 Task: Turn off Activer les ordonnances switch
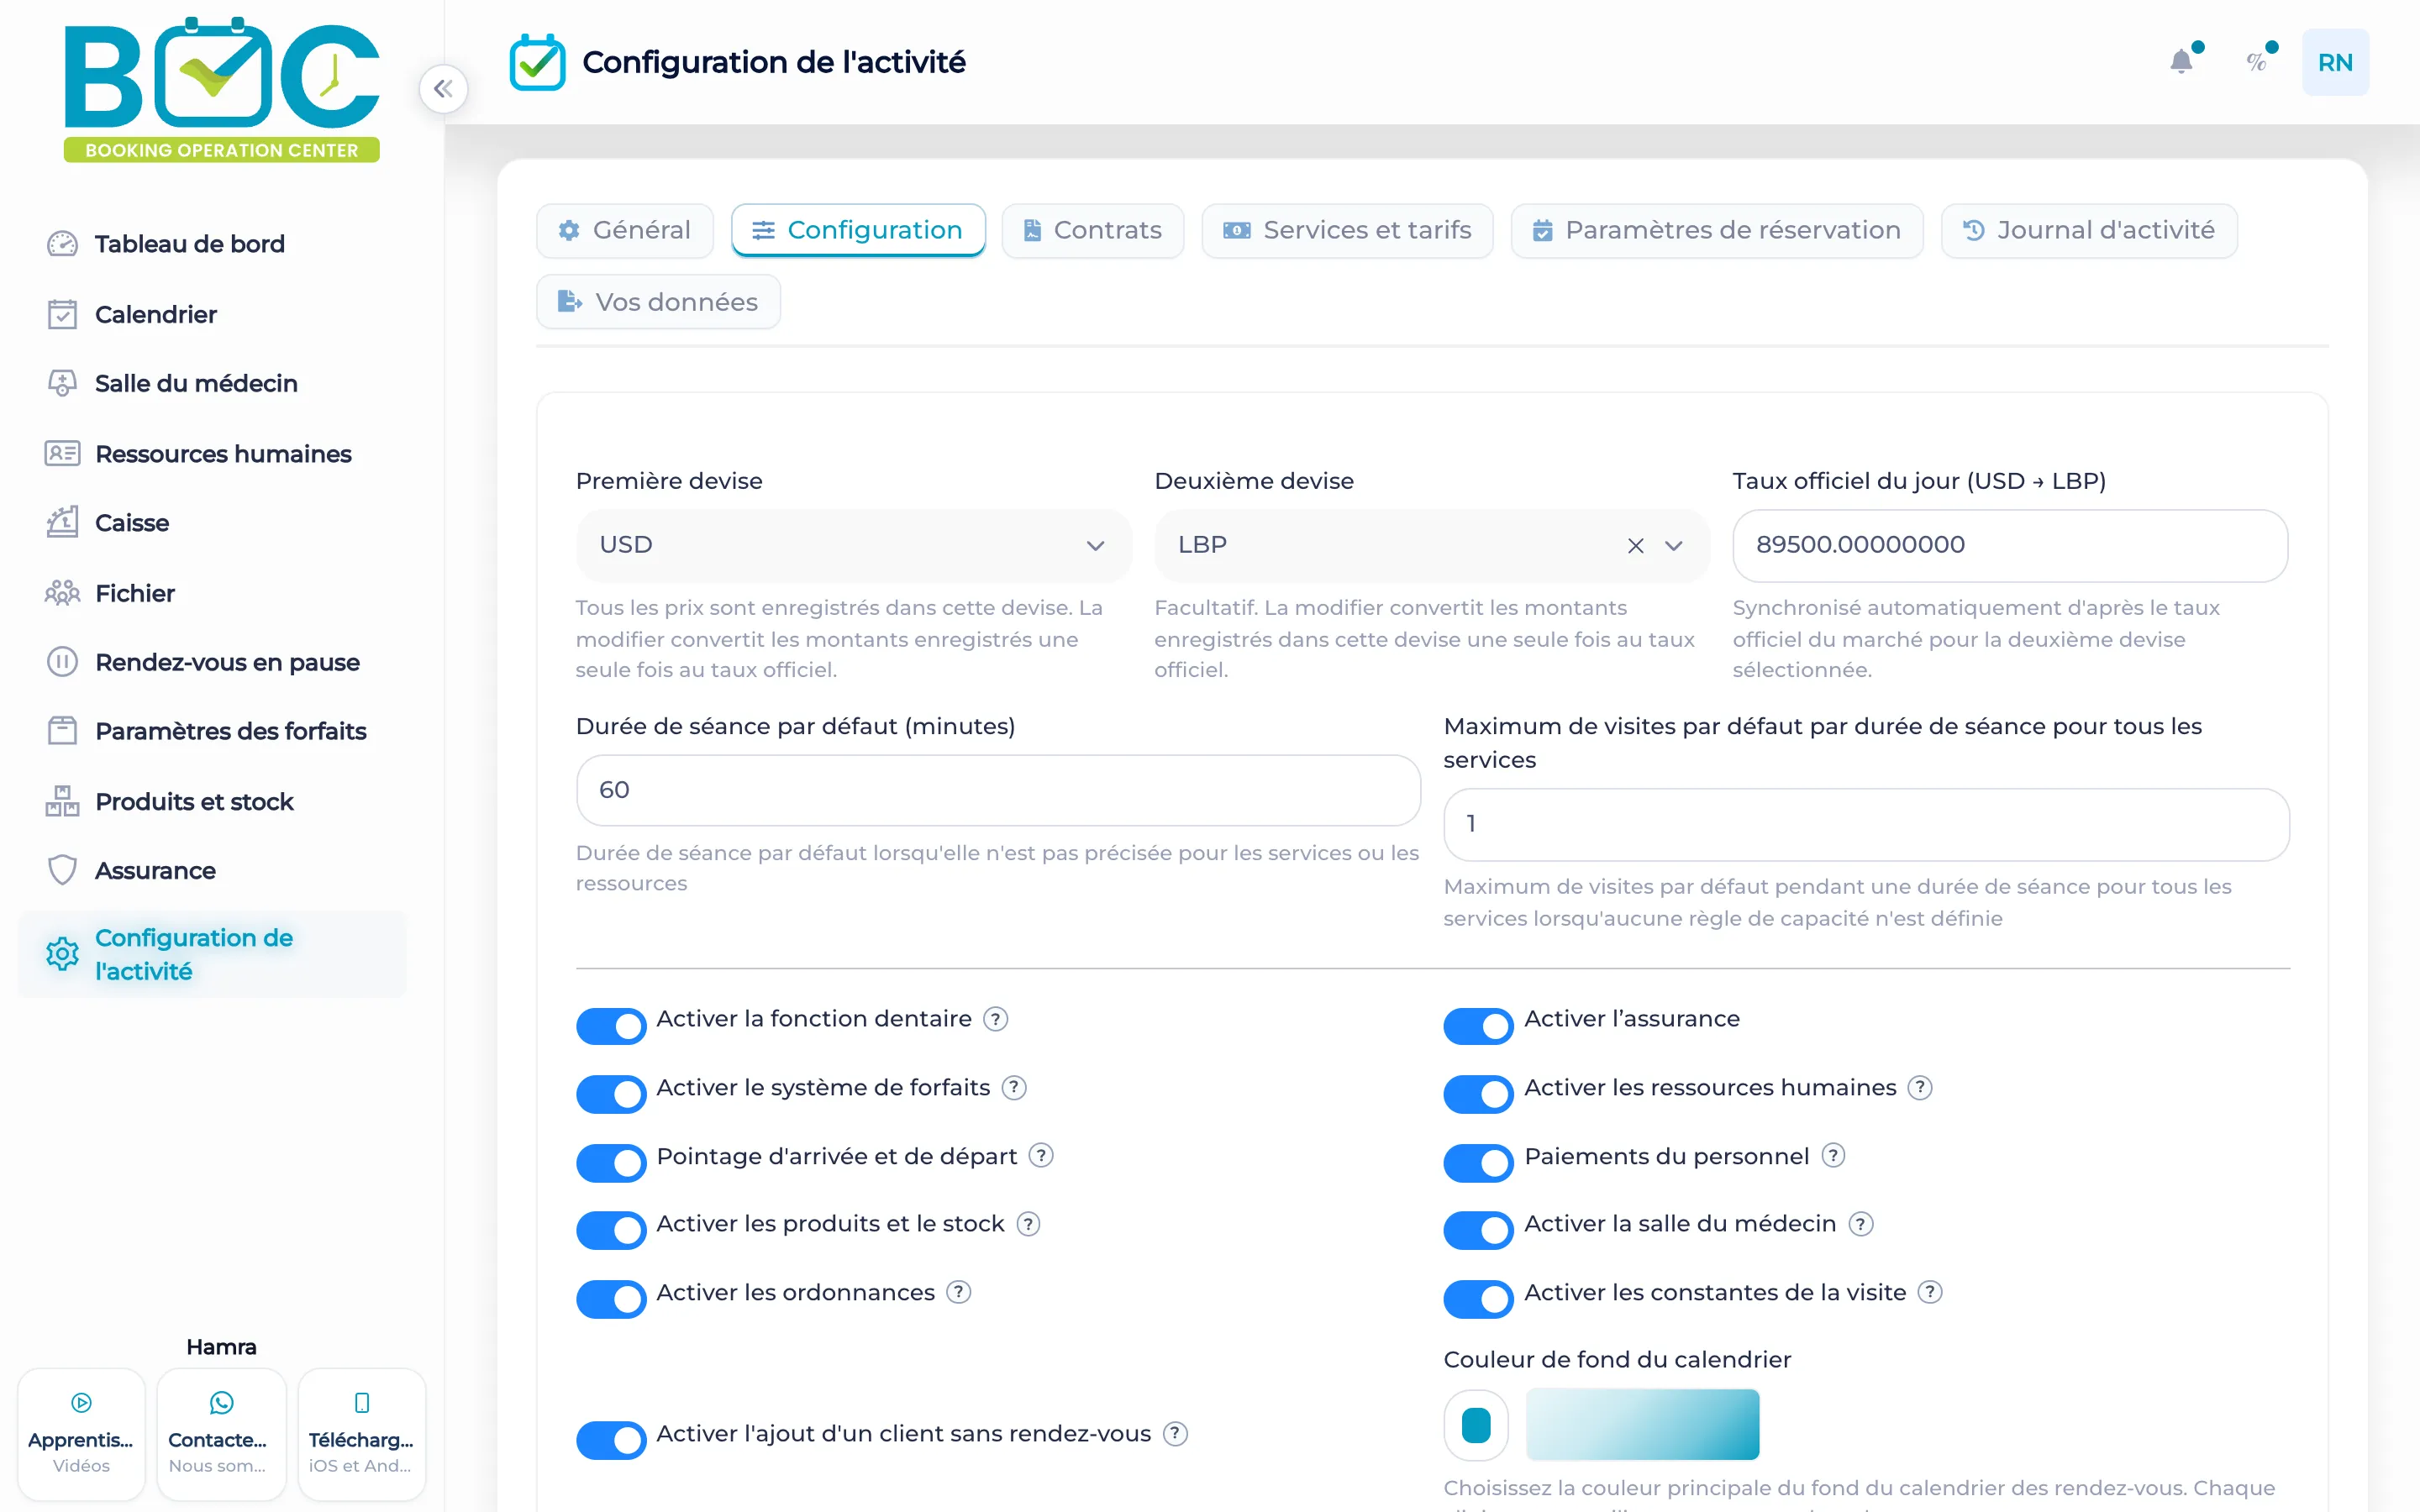pyautogui.click(x=611, y=1300)
